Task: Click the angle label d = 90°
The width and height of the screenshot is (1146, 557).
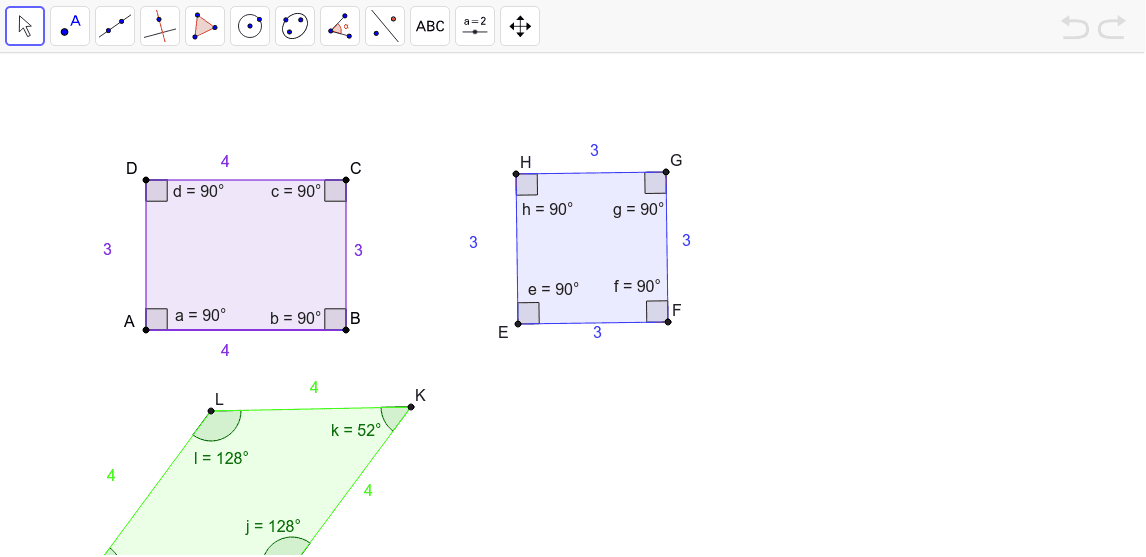Action: [x=199, y=192]
